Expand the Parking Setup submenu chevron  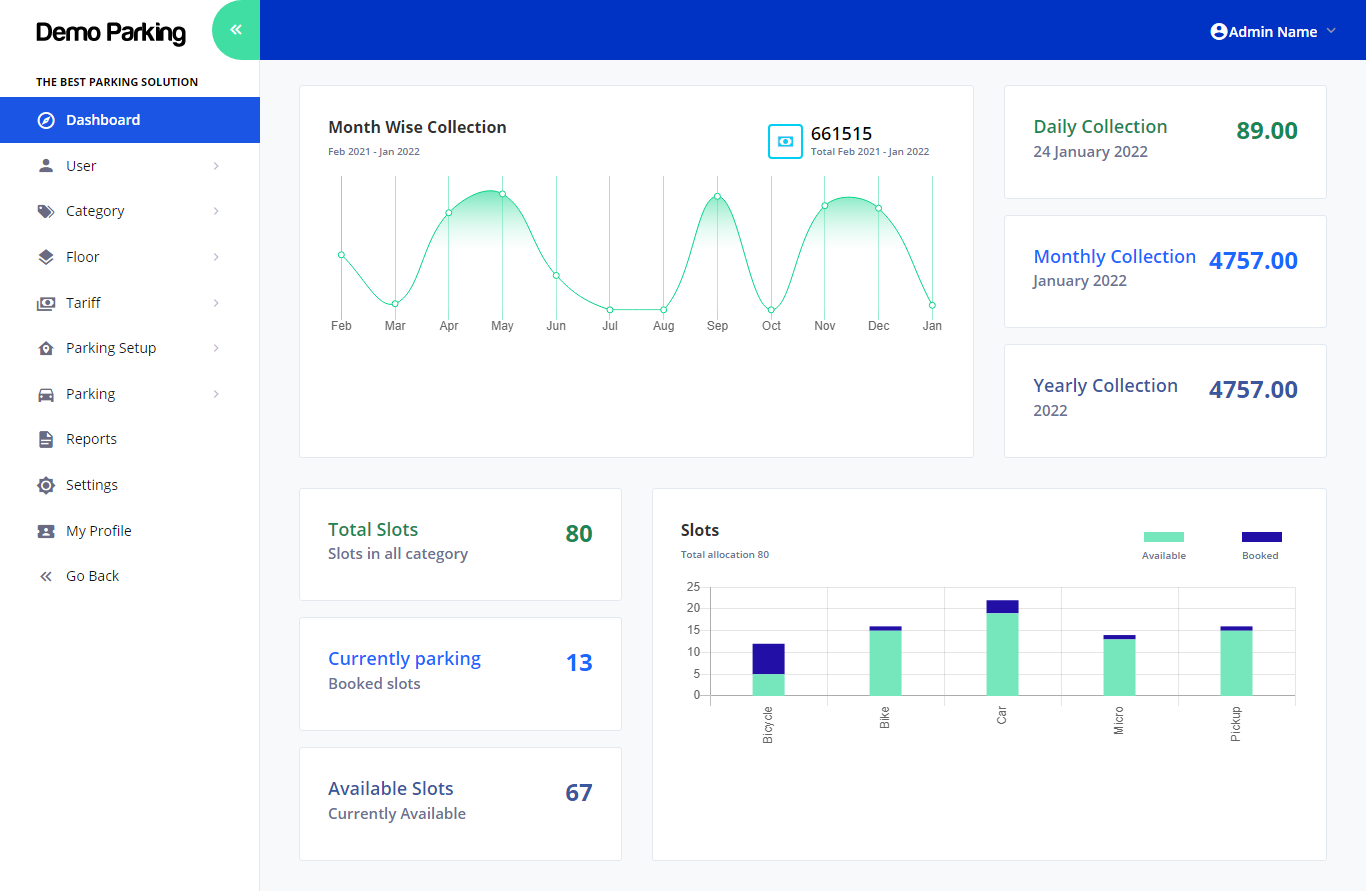[x=216, y=348]
